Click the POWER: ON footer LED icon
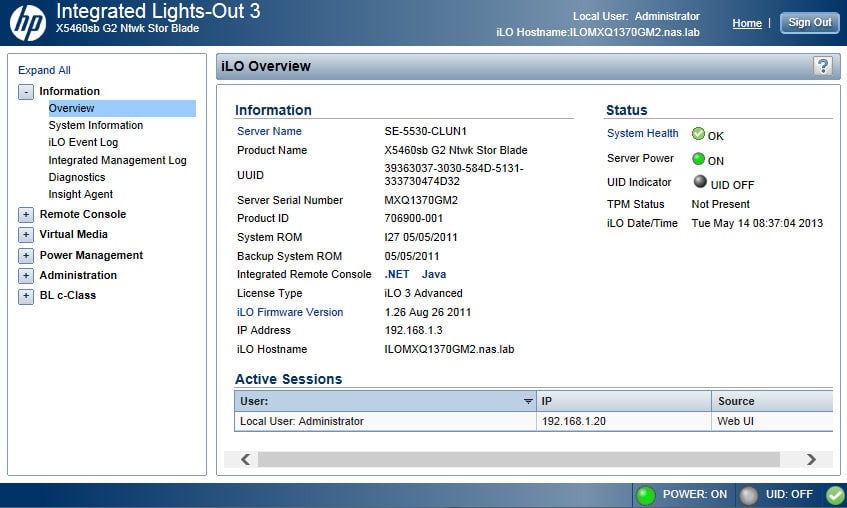The height and width of the screenshot is (508, 847). [x=646, y=495]
